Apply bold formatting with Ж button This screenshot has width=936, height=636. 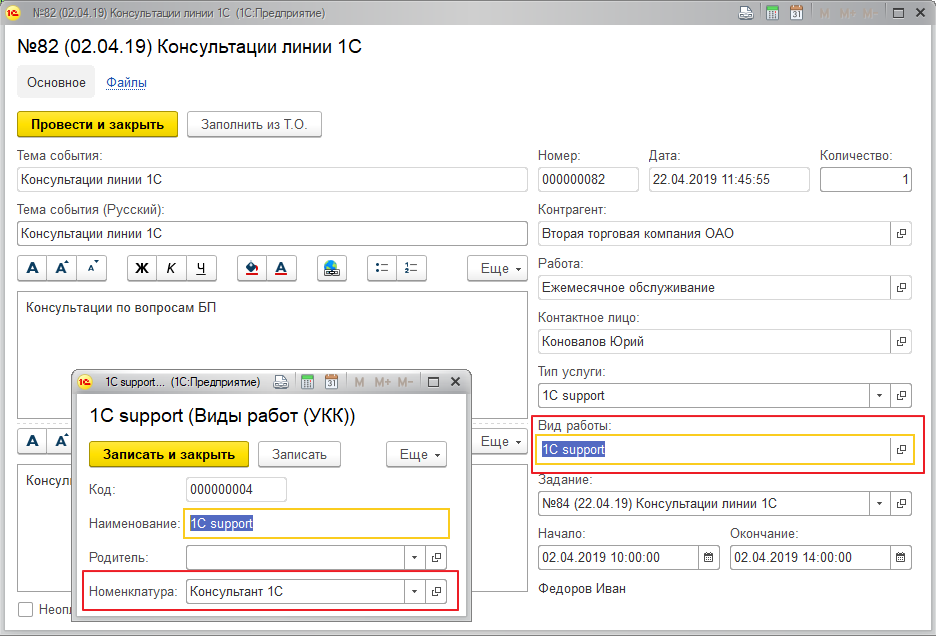pyautogui.click(x=142, y=269)
